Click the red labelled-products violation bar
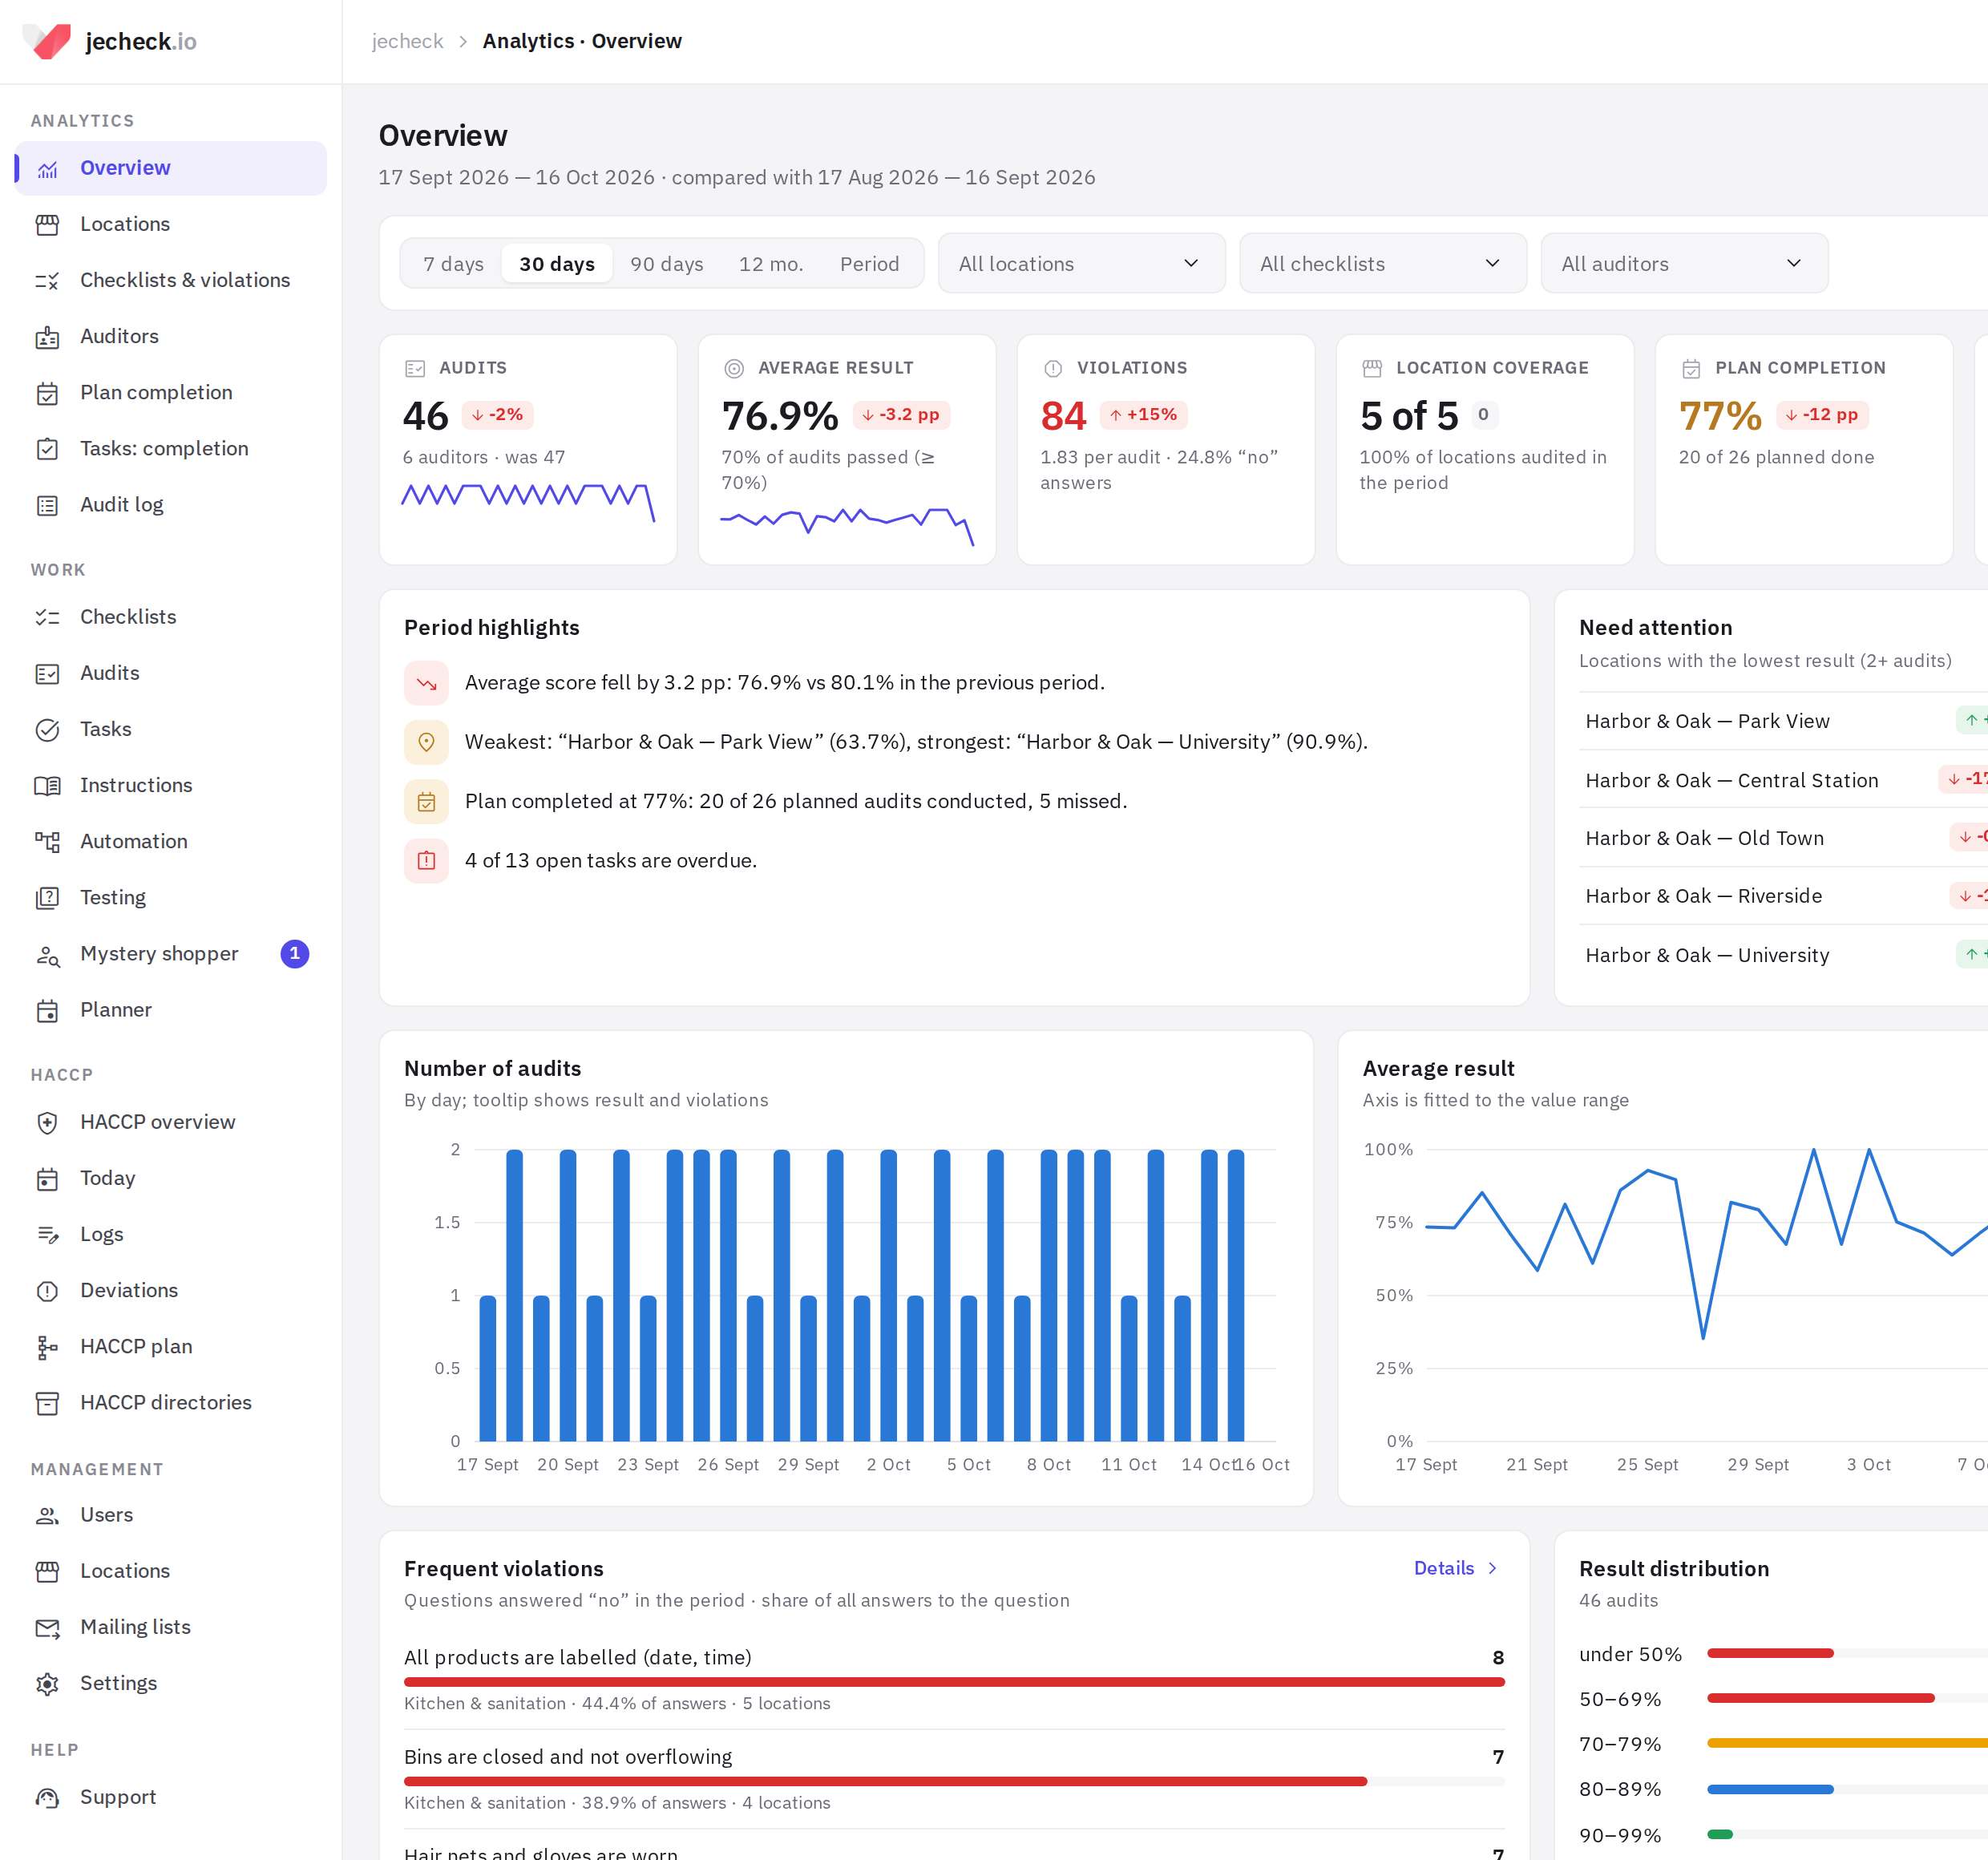 954,1682
